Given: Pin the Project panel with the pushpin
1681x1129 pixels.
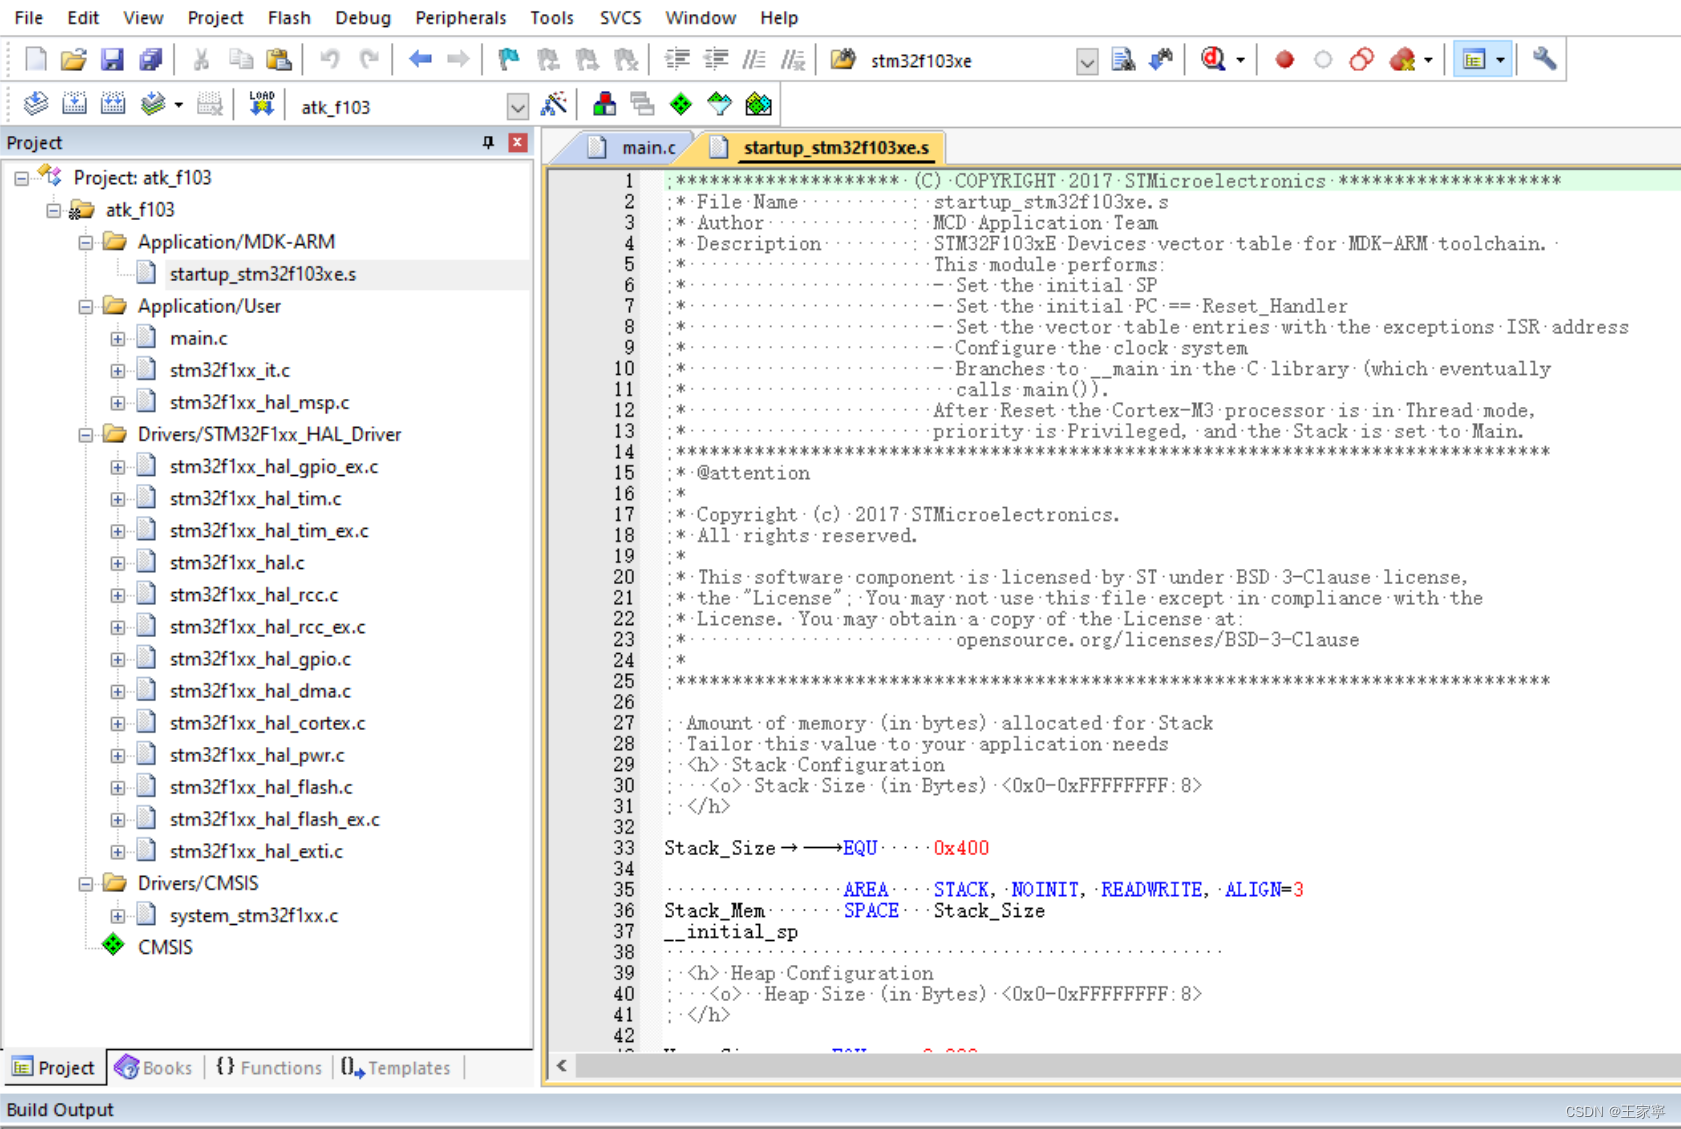Looking at the screenshot, I should (x=488, y=142).
